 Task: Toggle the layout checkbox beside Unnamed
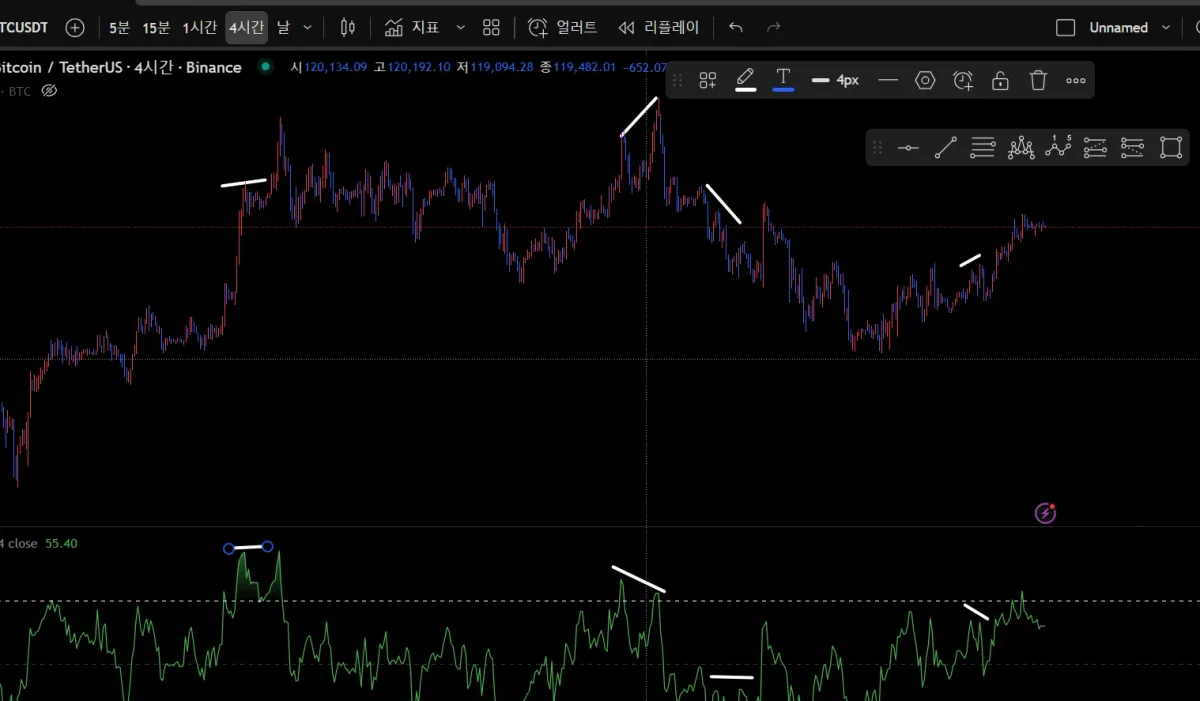1065,28
